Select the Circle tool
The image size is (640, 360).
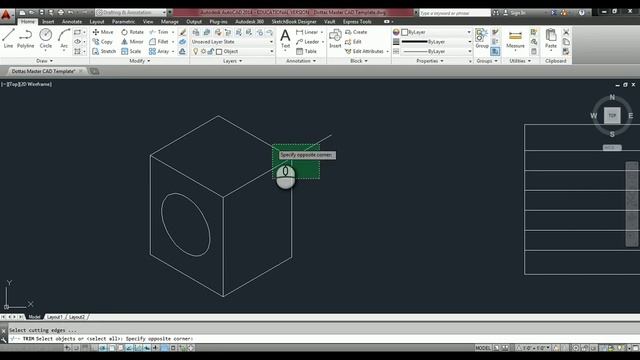pos(46,38)
